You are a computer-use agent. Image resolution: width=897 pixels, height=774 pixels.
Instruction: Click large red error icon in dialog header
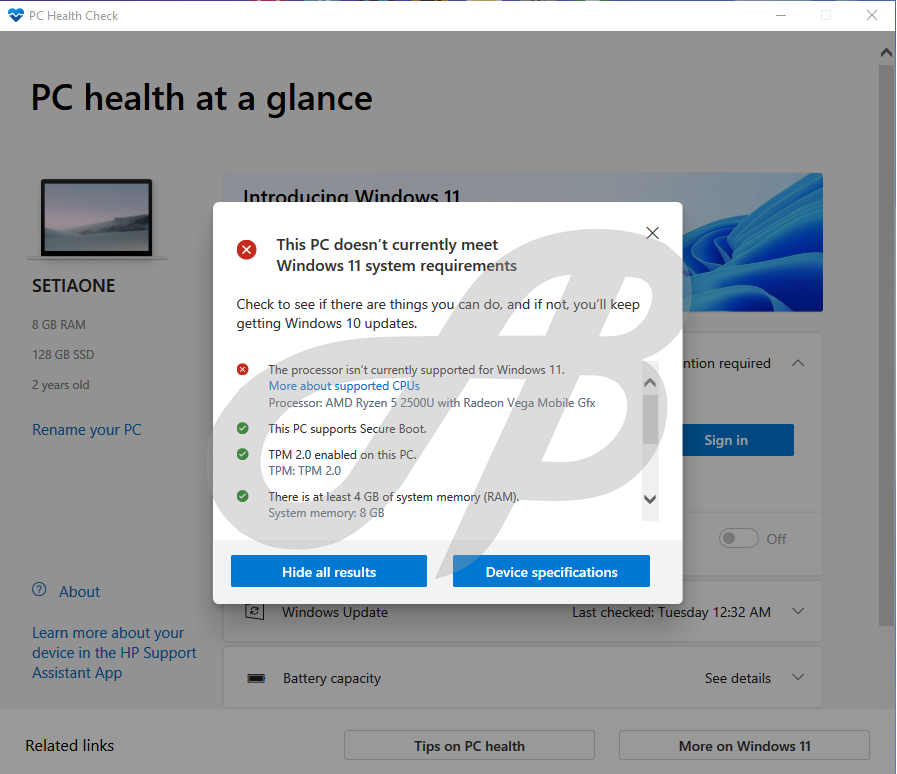(x=247, y=249)
